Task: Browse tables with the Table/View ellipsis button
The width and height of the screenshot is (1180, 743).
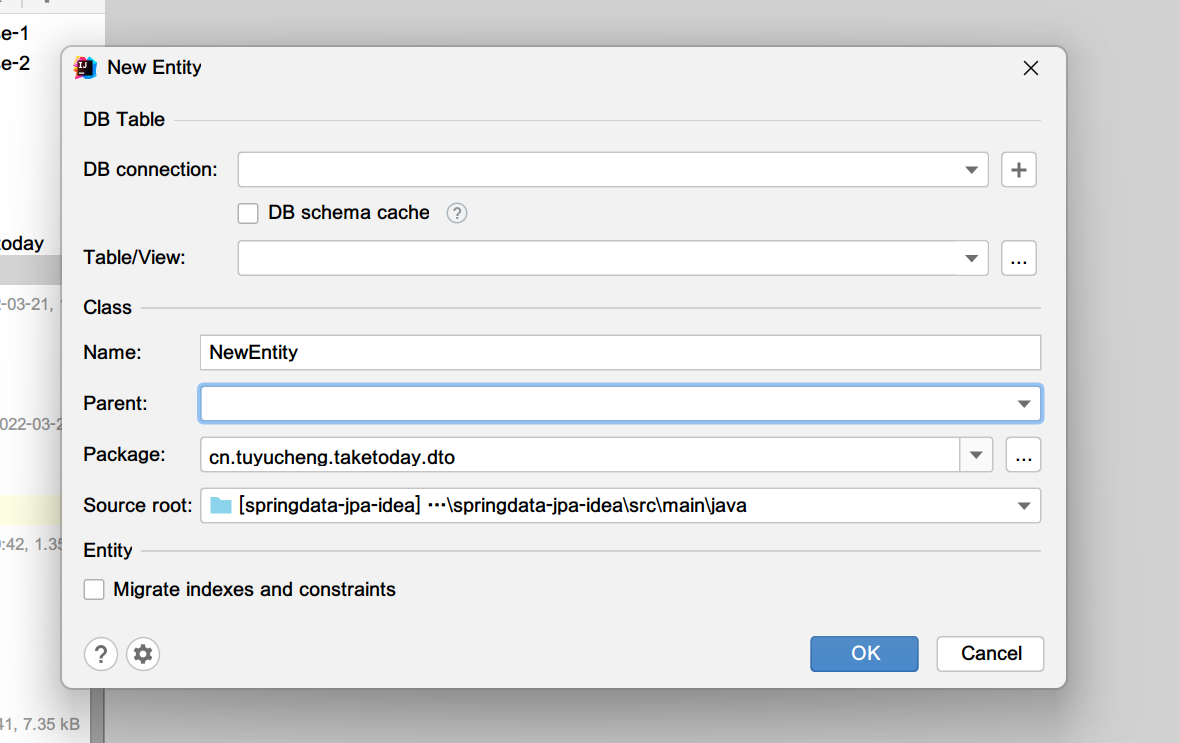Action: [x=1019, y=258]
